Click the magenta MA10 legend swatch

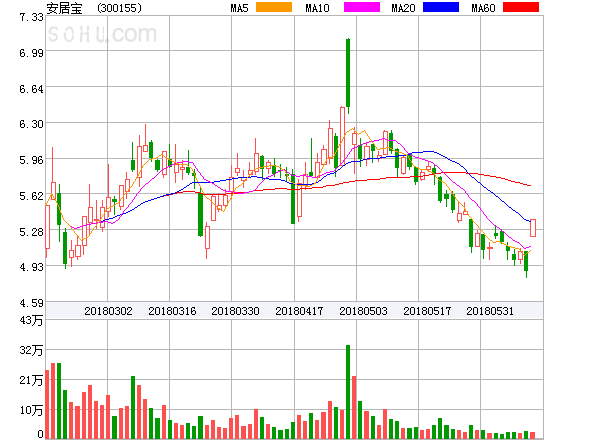(362, 7)
